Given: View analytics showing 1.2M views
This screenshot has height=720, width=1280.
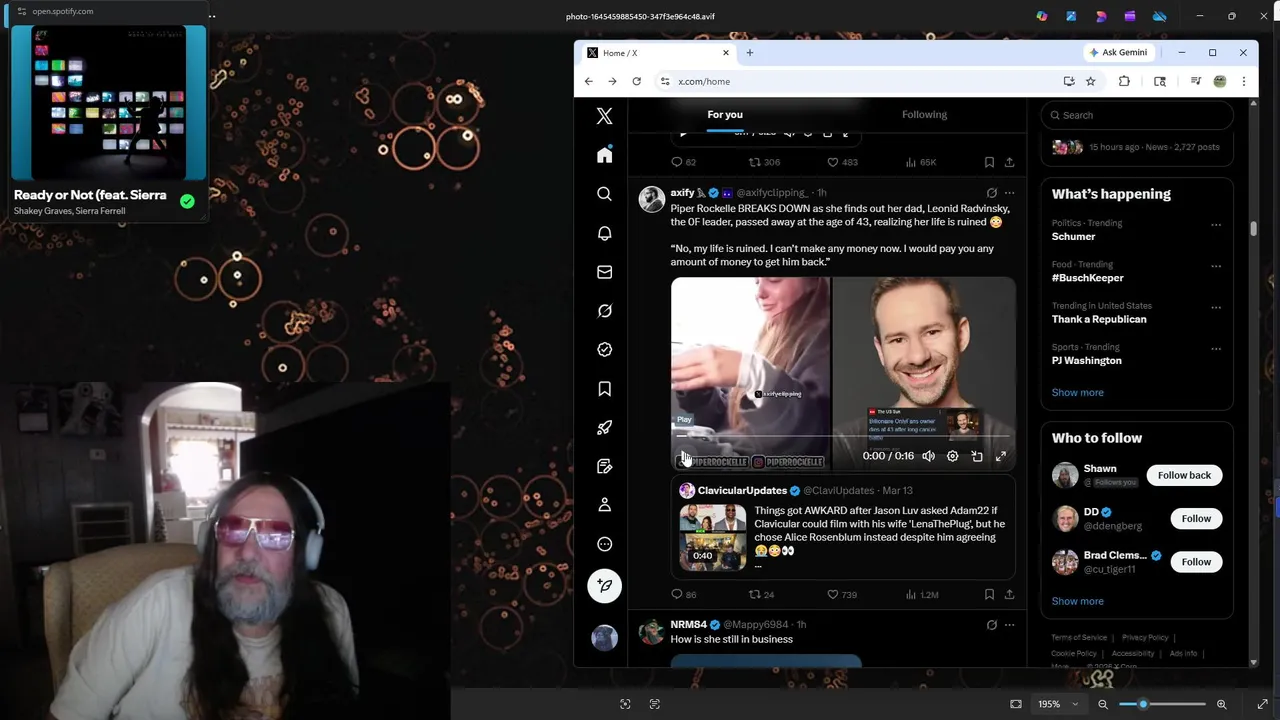Looking at the screenshot, I should (921, 594).
